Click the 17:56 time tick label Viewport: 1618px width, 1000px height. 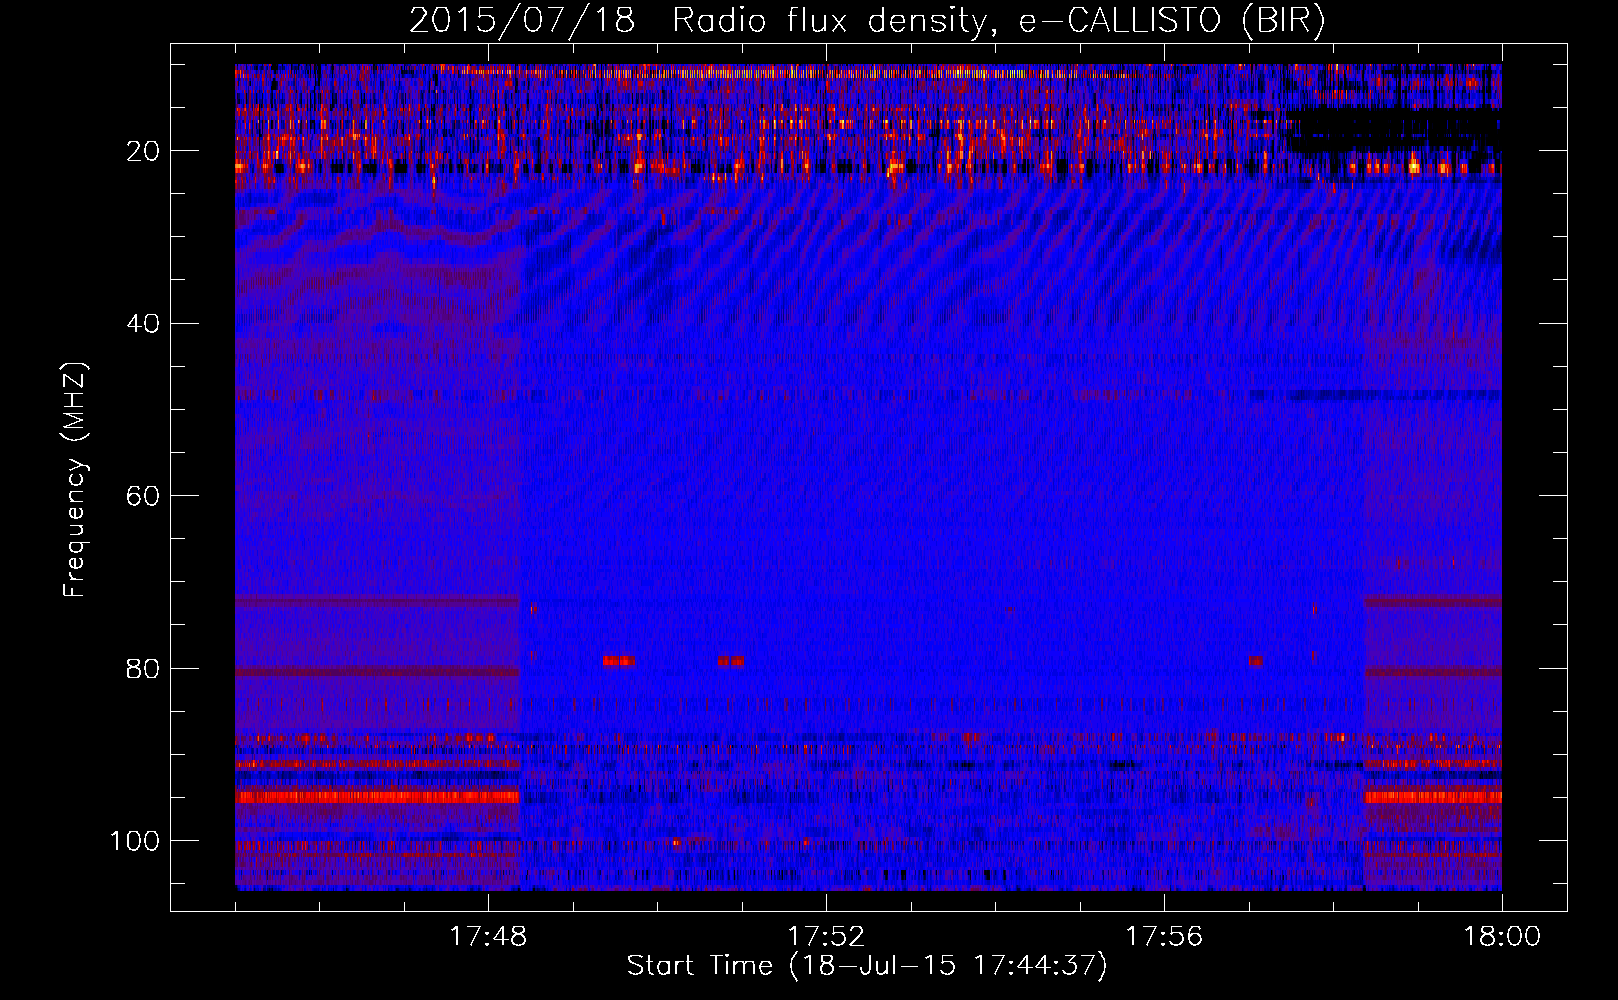(x=1164, y=937)
